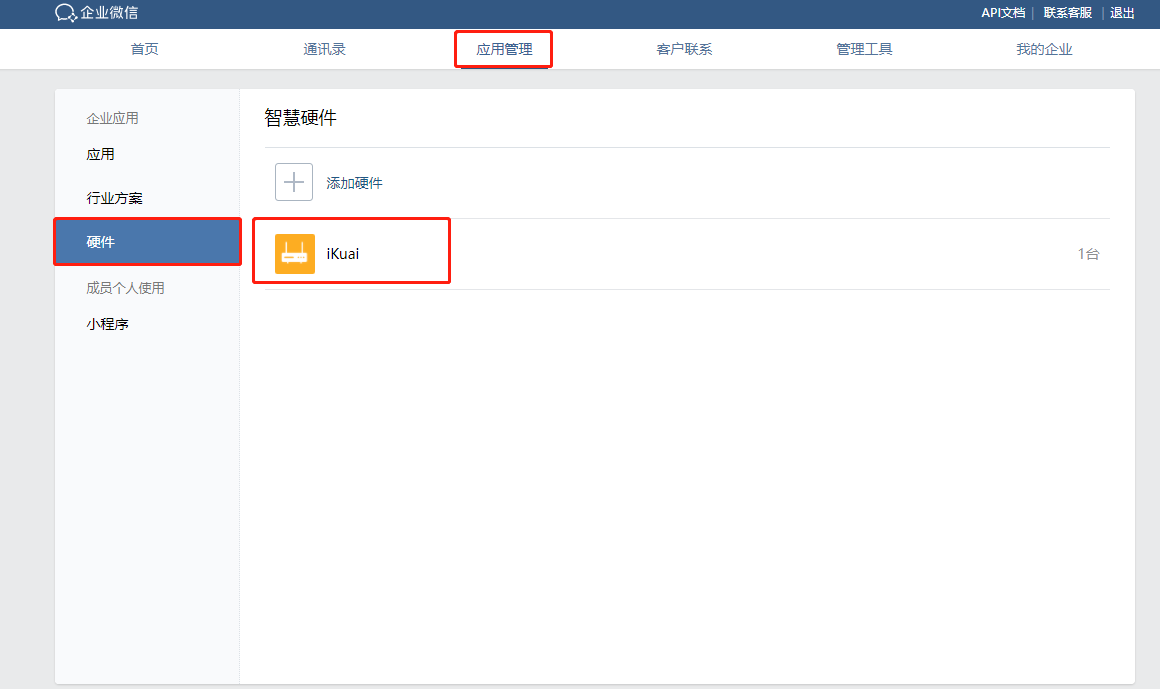Click the 企业微信 brand text
The height and width of the screenshot is (689, 1160).
[109, 13]
